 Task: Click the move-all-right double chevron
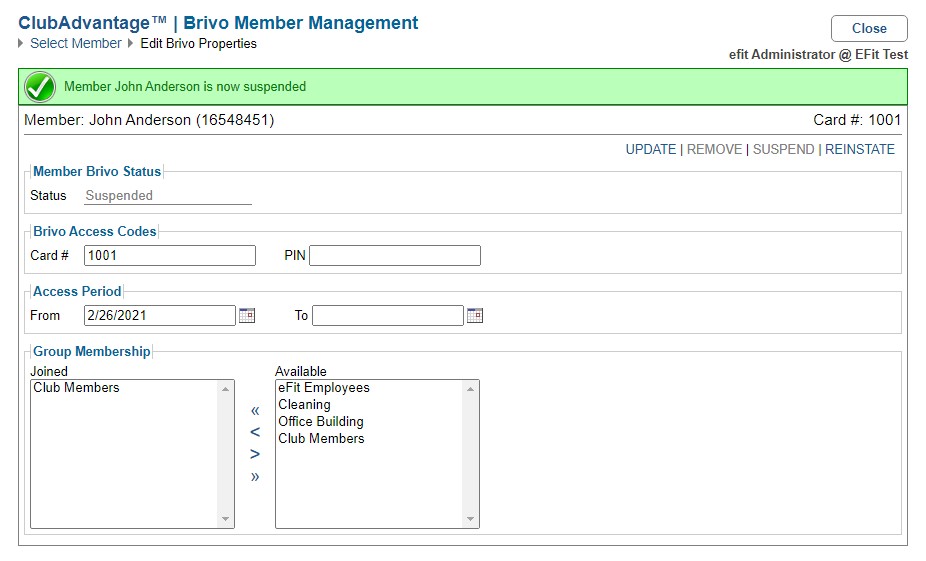[255, 477]
